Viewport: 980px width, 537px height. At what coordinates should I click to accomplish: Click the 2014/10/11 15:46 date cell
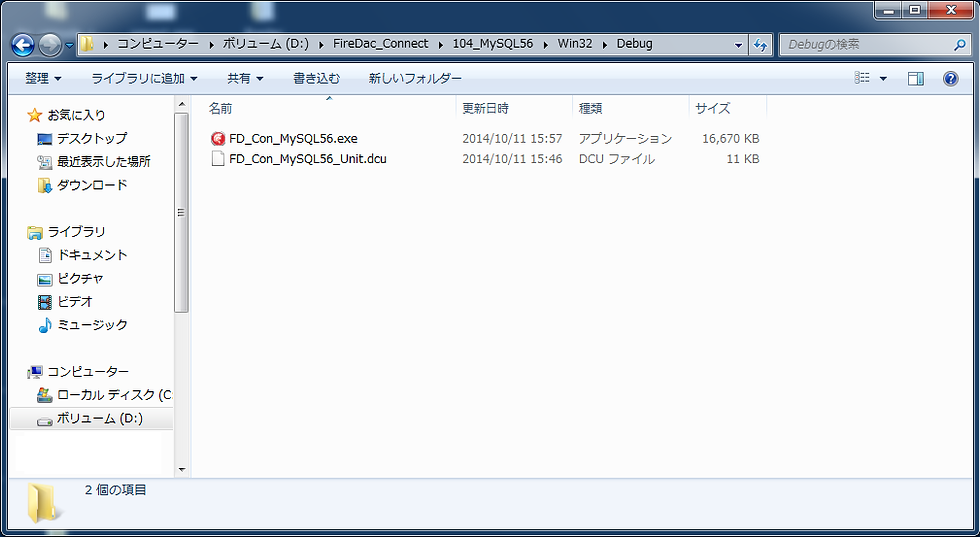pyautogui.click(x=512, y=159)
